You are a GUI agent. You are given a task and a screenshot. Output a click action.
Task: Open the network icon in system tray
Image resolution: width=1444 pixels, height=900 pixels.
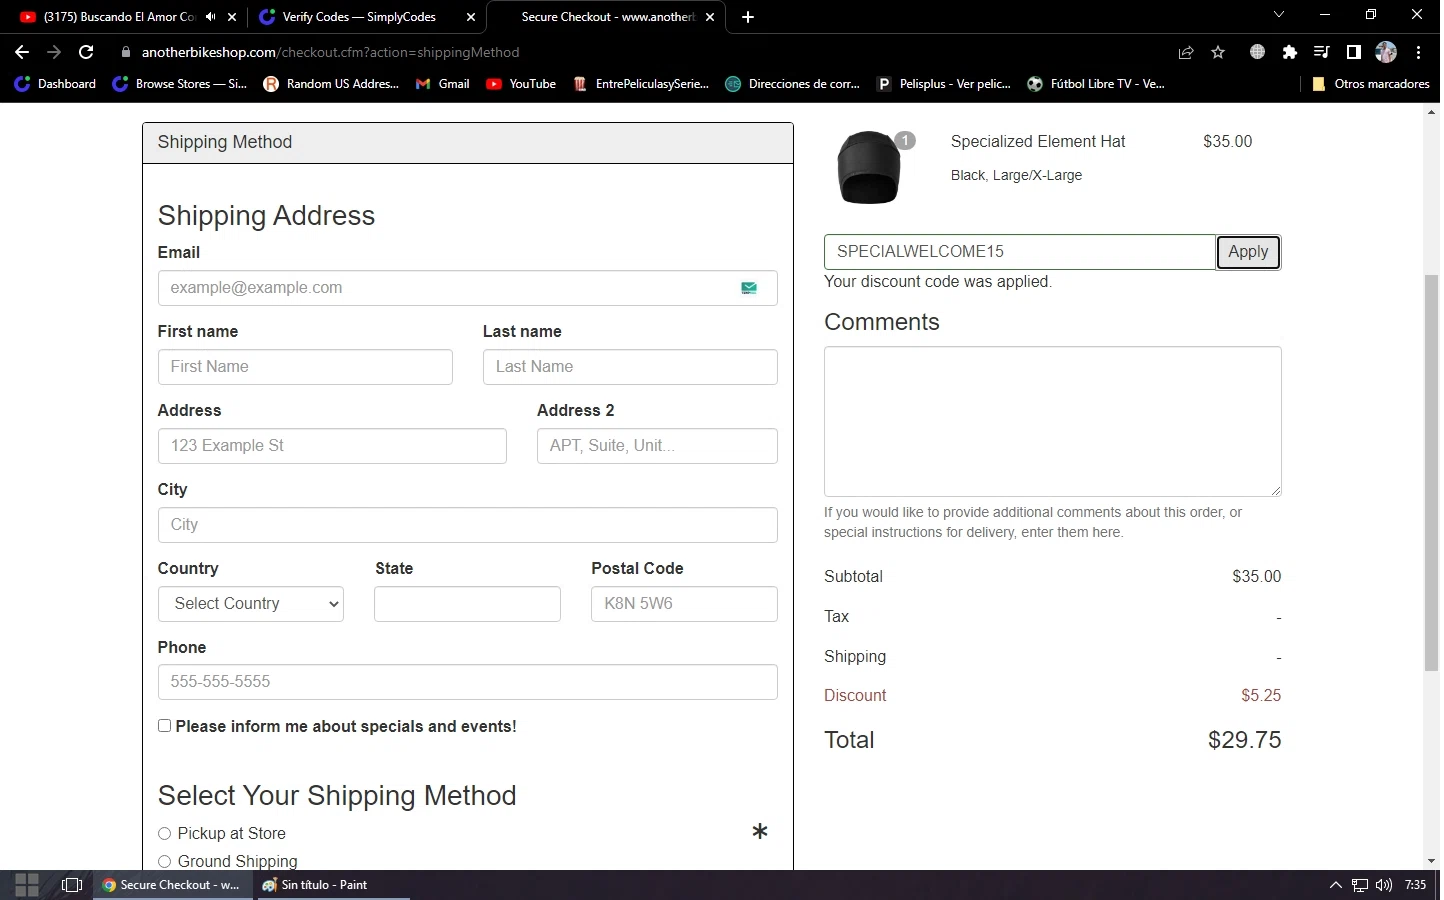tap(1360, 885)
